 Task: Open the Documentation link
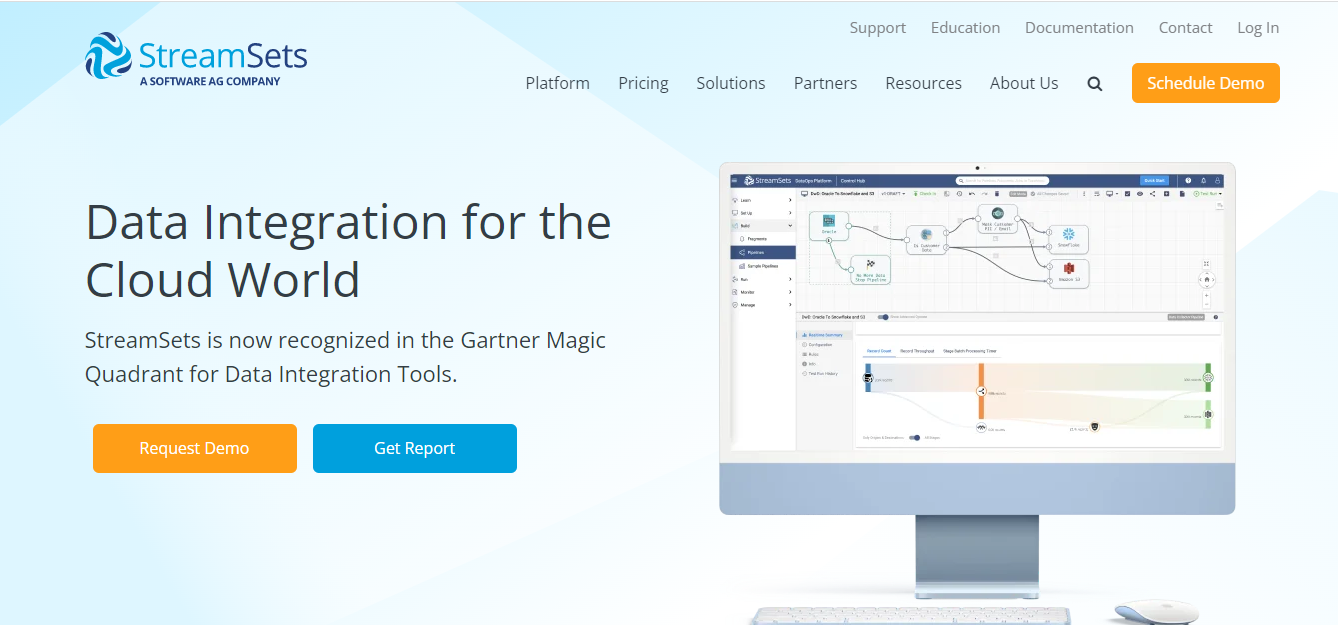[1079, 28]
